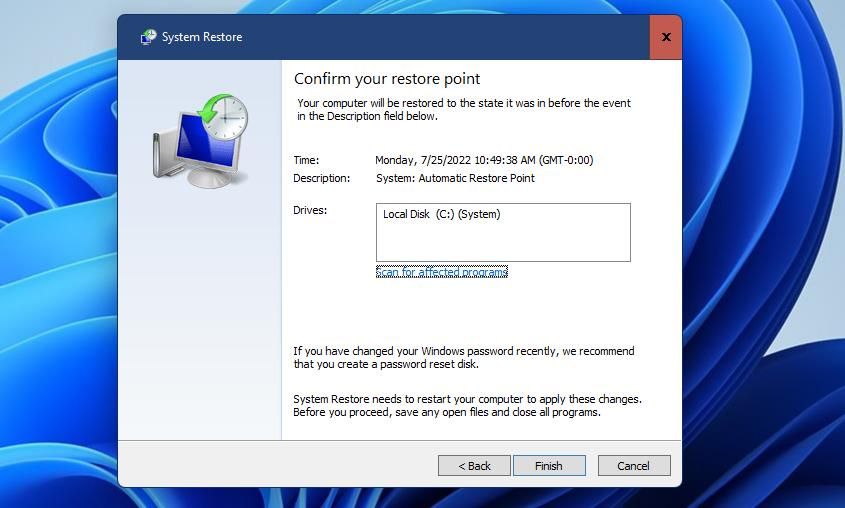Go back with the < Back button
Screen dimensions: 845x508
[x=474, y=465]
